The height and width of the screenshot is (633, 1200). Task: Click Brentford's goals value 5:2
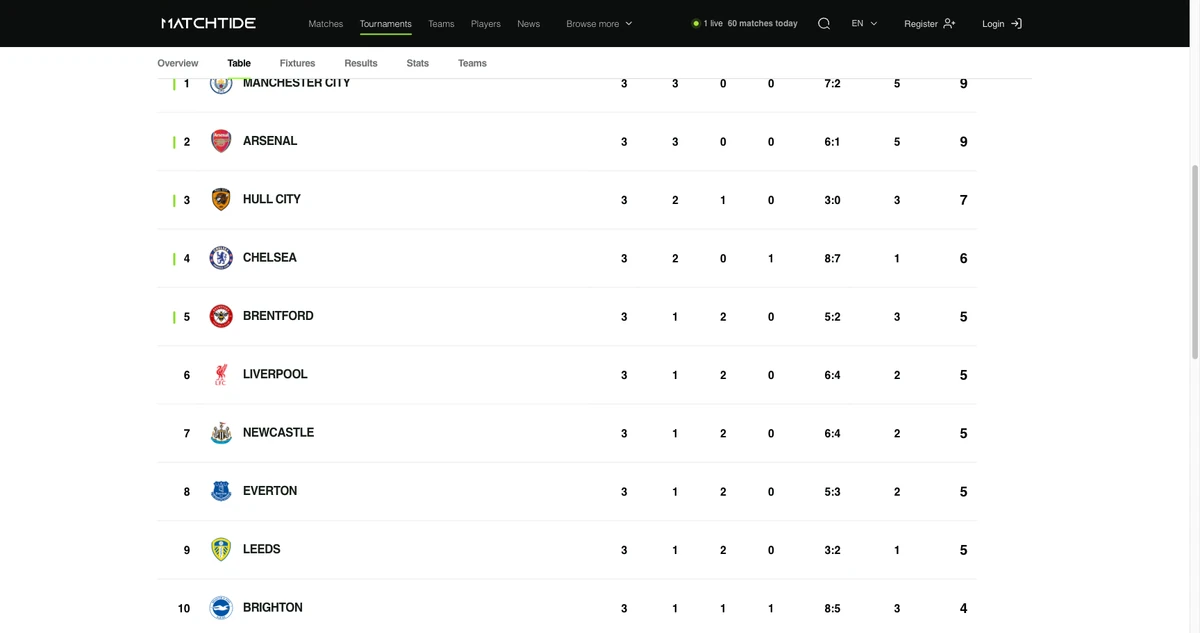(x=832, y=317)
